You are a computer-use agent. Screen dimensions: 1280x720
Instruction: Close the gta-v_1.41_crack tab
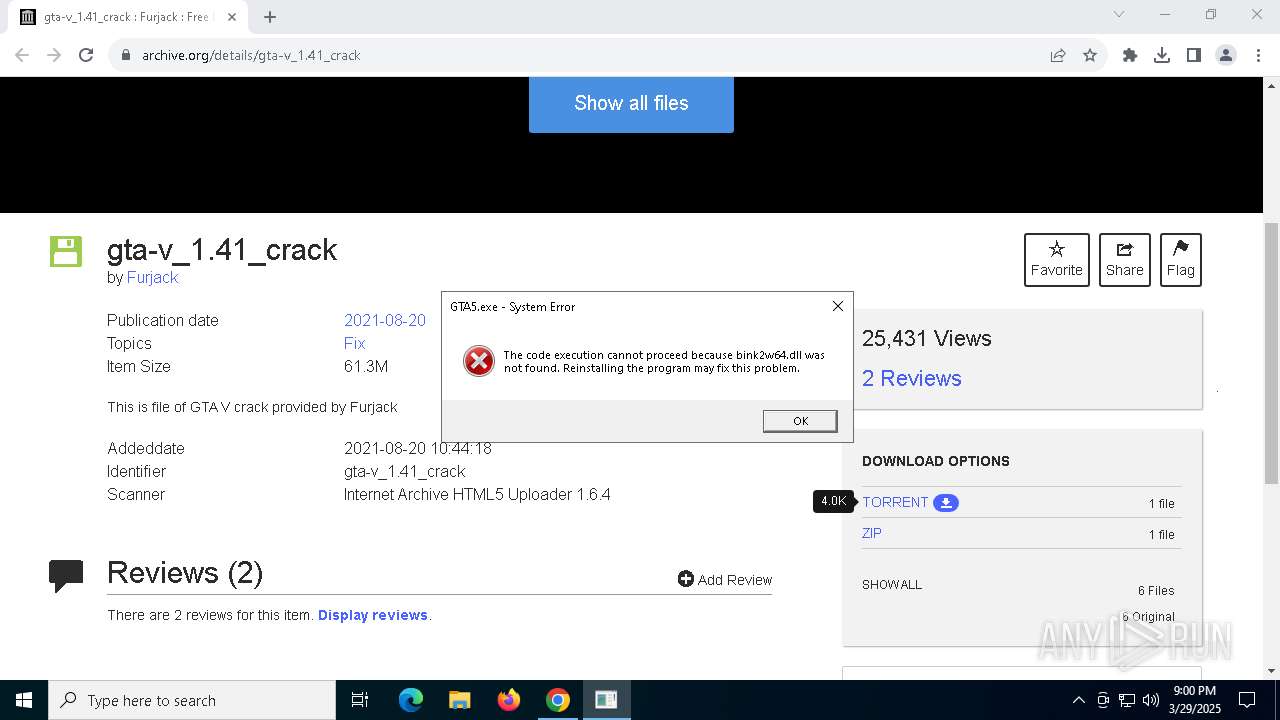click(x=232, y=17)
